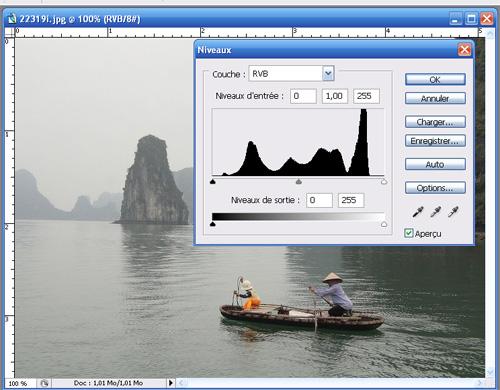Image resolution: width=500 pixels, height=390 pixels.
Task: Click the horizontal scrollbar right arrow
Action: click(x=480, y=383)
